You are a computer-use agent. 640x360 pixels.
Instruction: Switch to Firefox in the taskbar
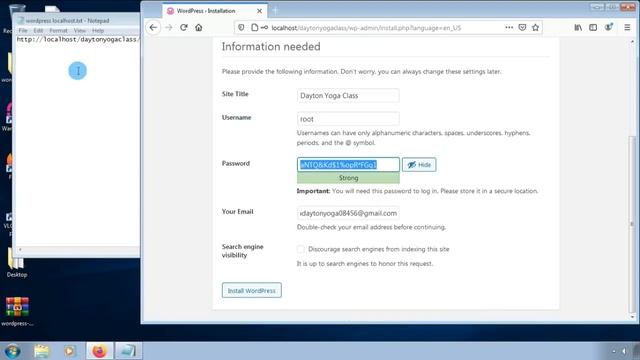tap(99, 351)
